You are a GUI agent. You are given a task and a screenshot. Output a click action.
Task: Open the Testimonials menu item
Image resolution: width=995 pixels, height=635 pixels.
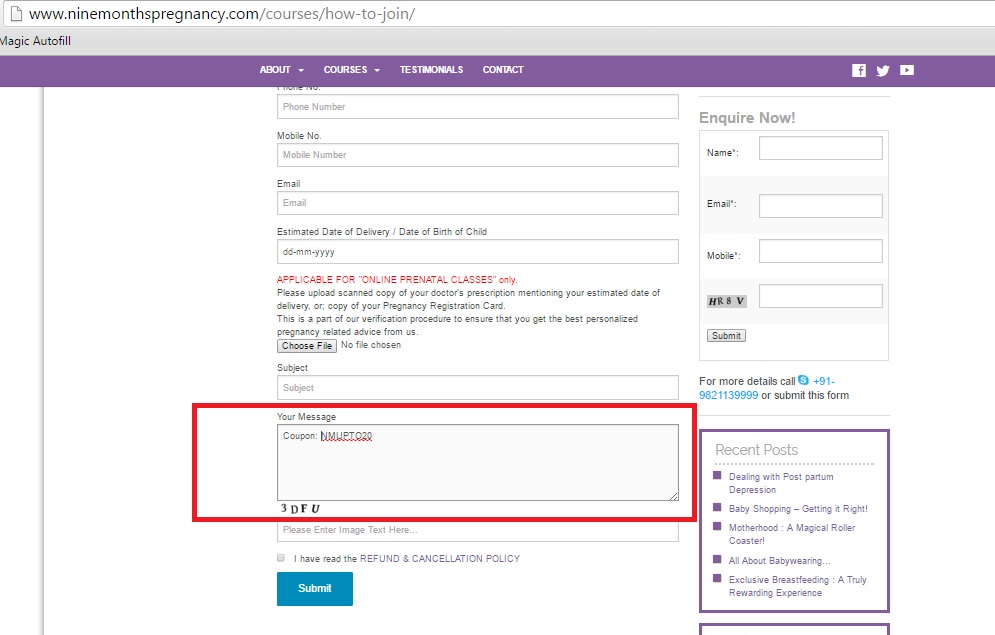[431, 70]
